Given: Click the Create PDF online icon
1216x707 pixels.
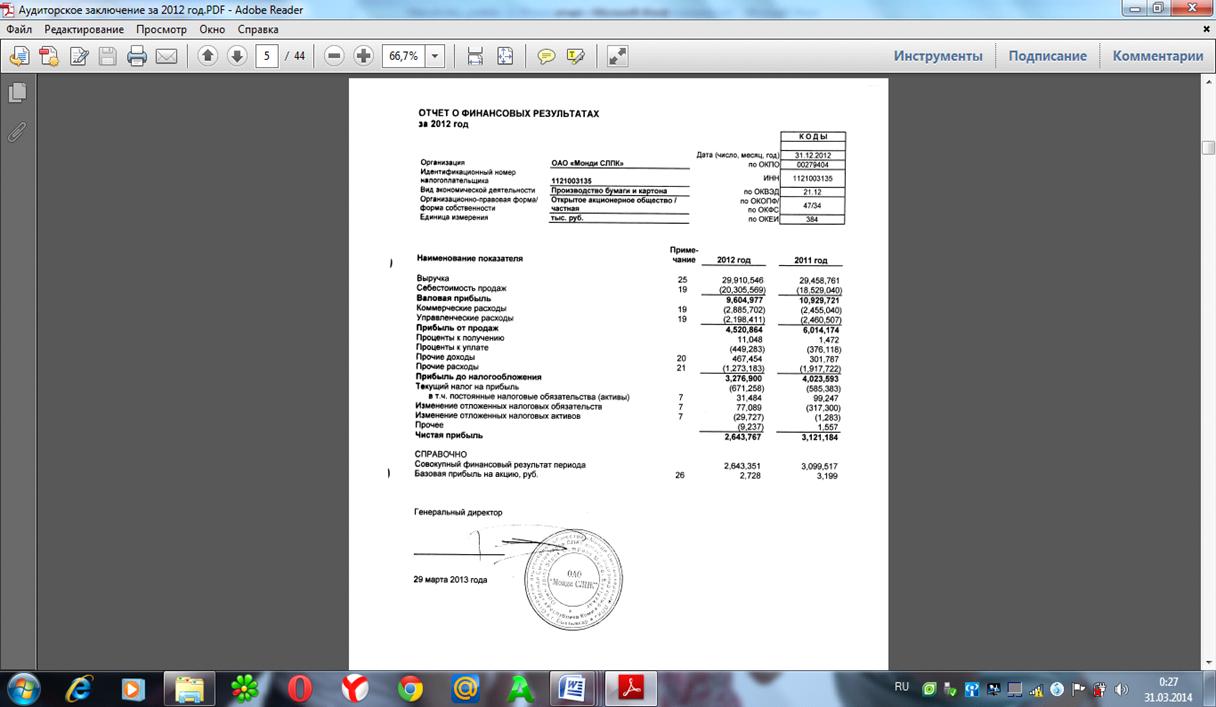Looking at the screenshot, I should coord(48,56).
